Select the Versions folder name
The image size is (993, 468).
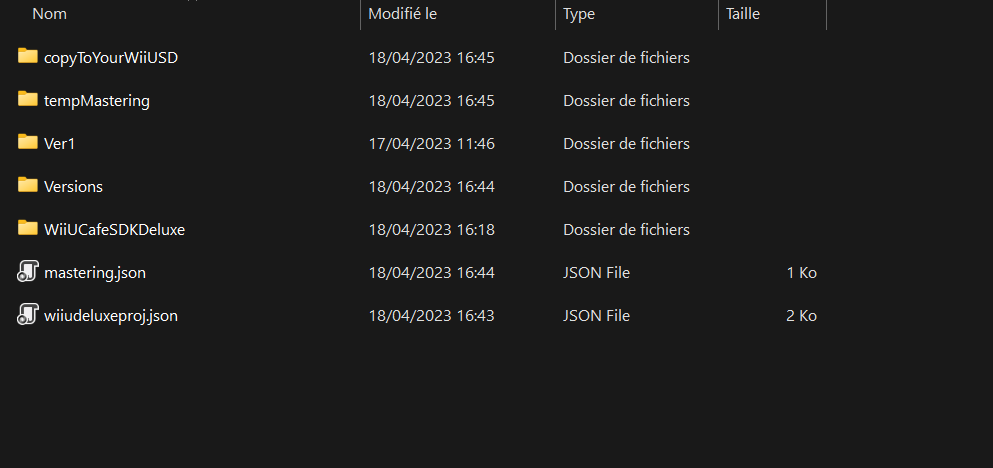tap(73, 187)
